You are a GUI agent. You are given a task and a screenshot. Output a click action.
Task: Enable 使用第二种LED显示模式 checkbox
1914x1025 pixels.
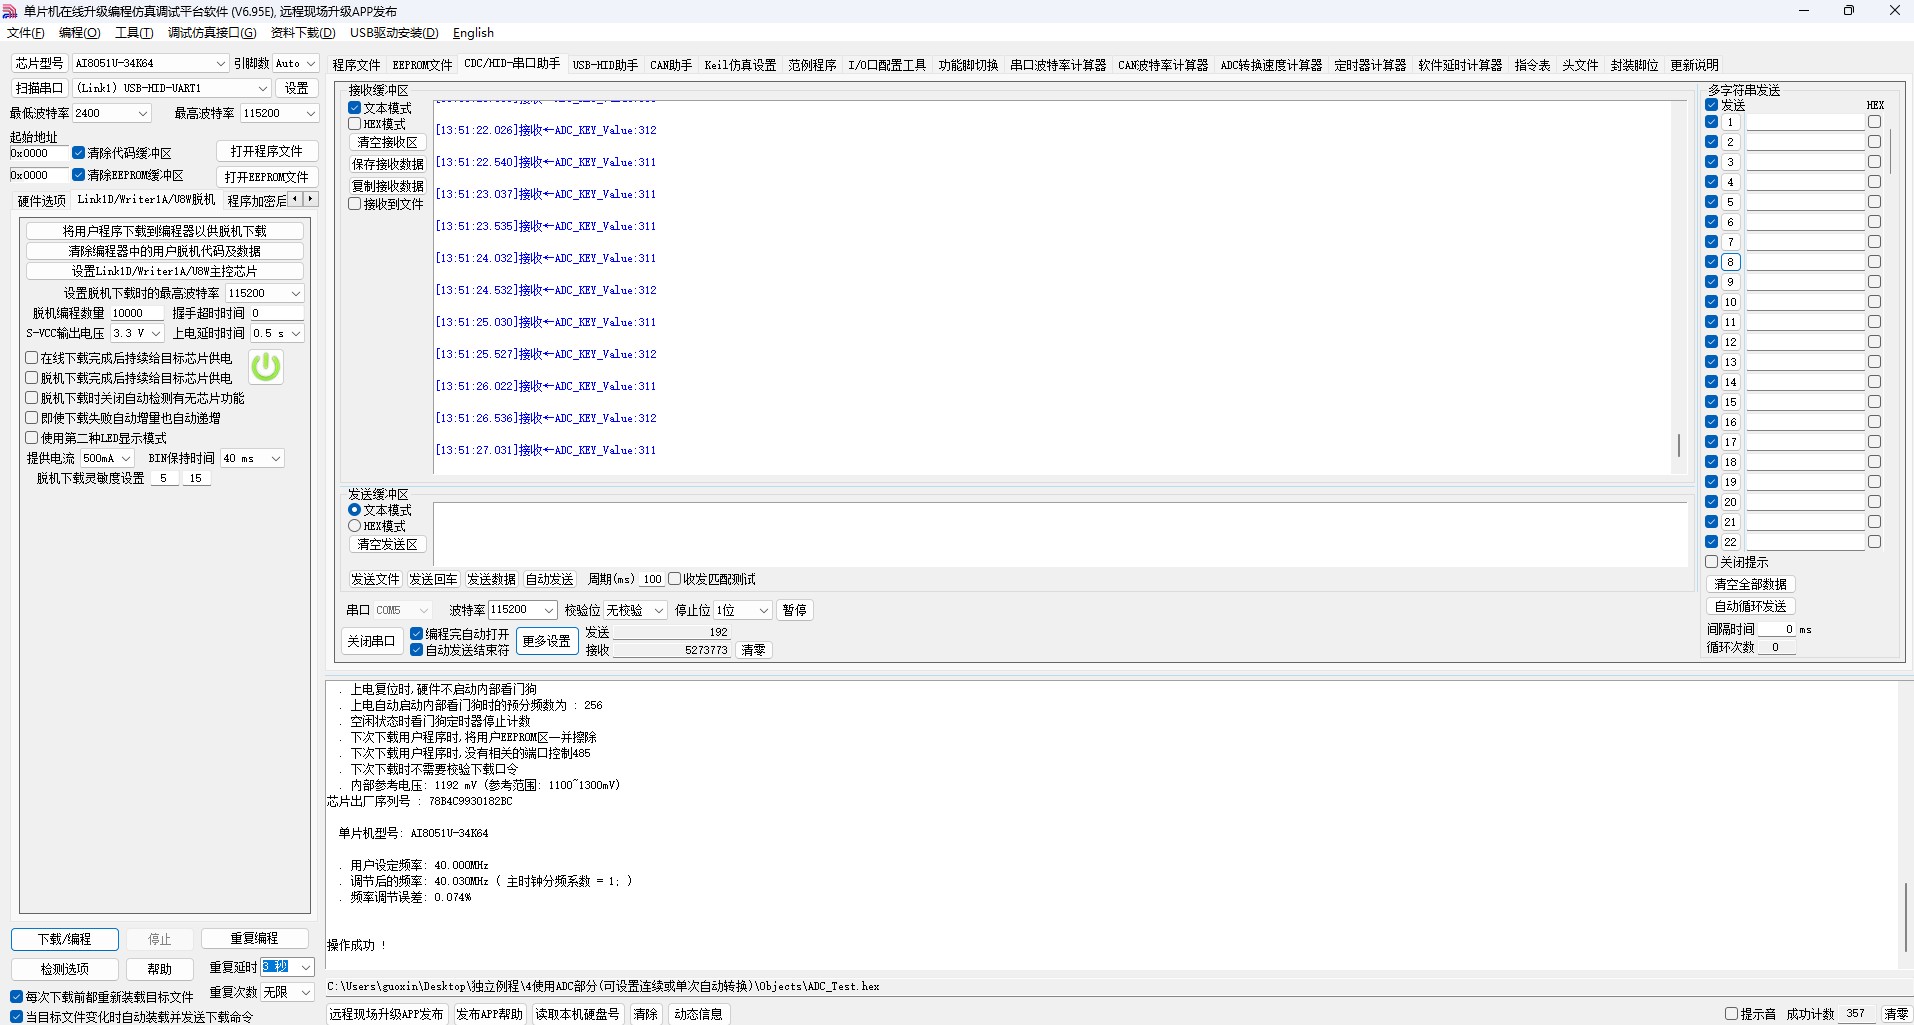pyautogui.click(x=32, y=438)
